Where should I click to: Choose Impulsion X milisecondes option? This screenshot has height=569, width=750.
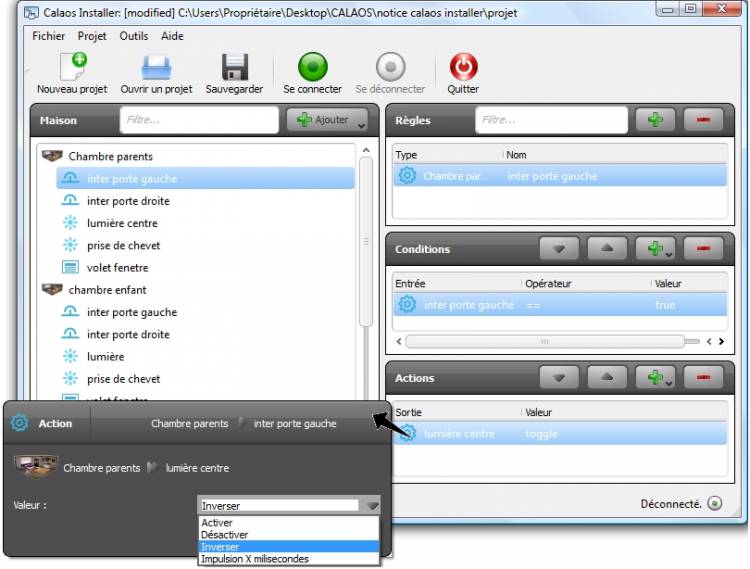[289, 558]
